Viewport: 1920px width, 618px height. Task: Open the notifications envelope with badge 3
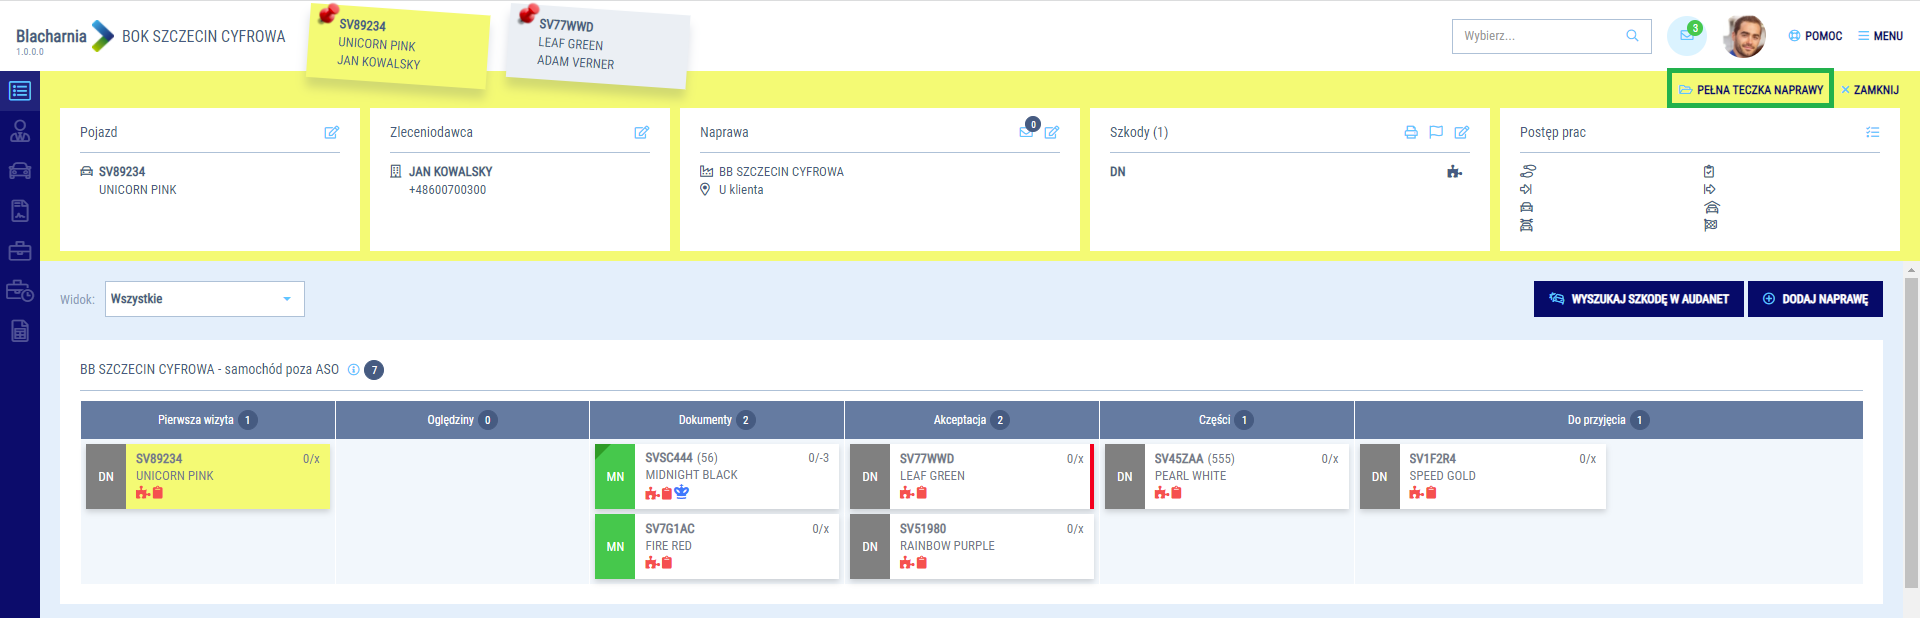pos(1686,36)
